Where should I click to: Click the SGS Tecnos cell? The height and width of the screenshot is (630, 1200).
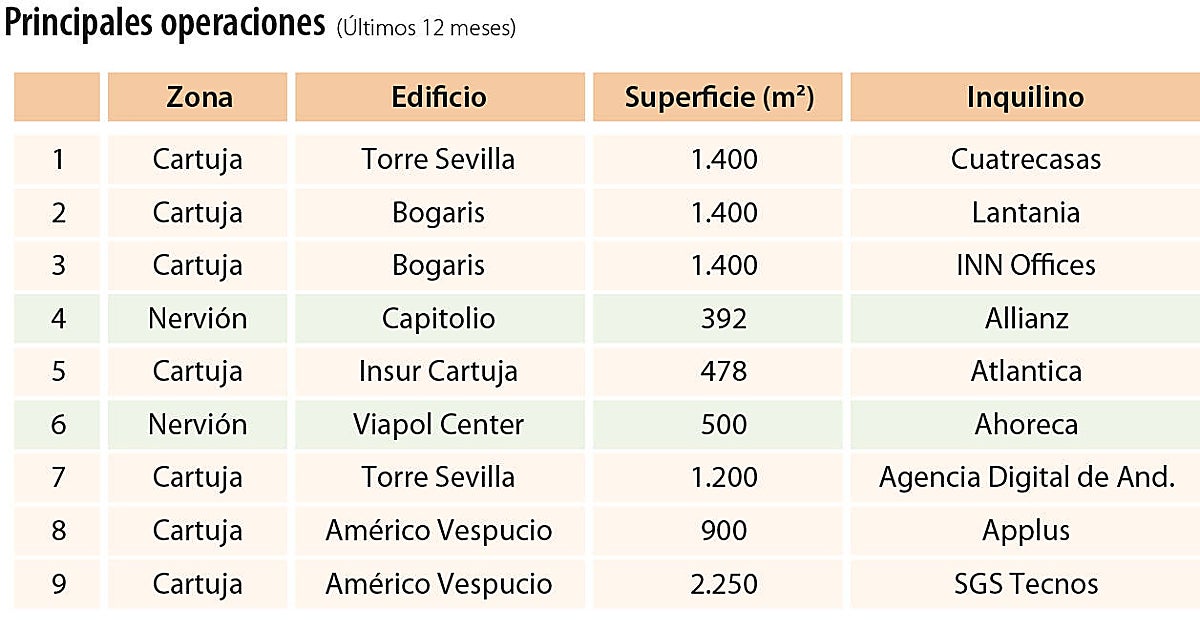pyautogui.click(x=1025, y=583)
